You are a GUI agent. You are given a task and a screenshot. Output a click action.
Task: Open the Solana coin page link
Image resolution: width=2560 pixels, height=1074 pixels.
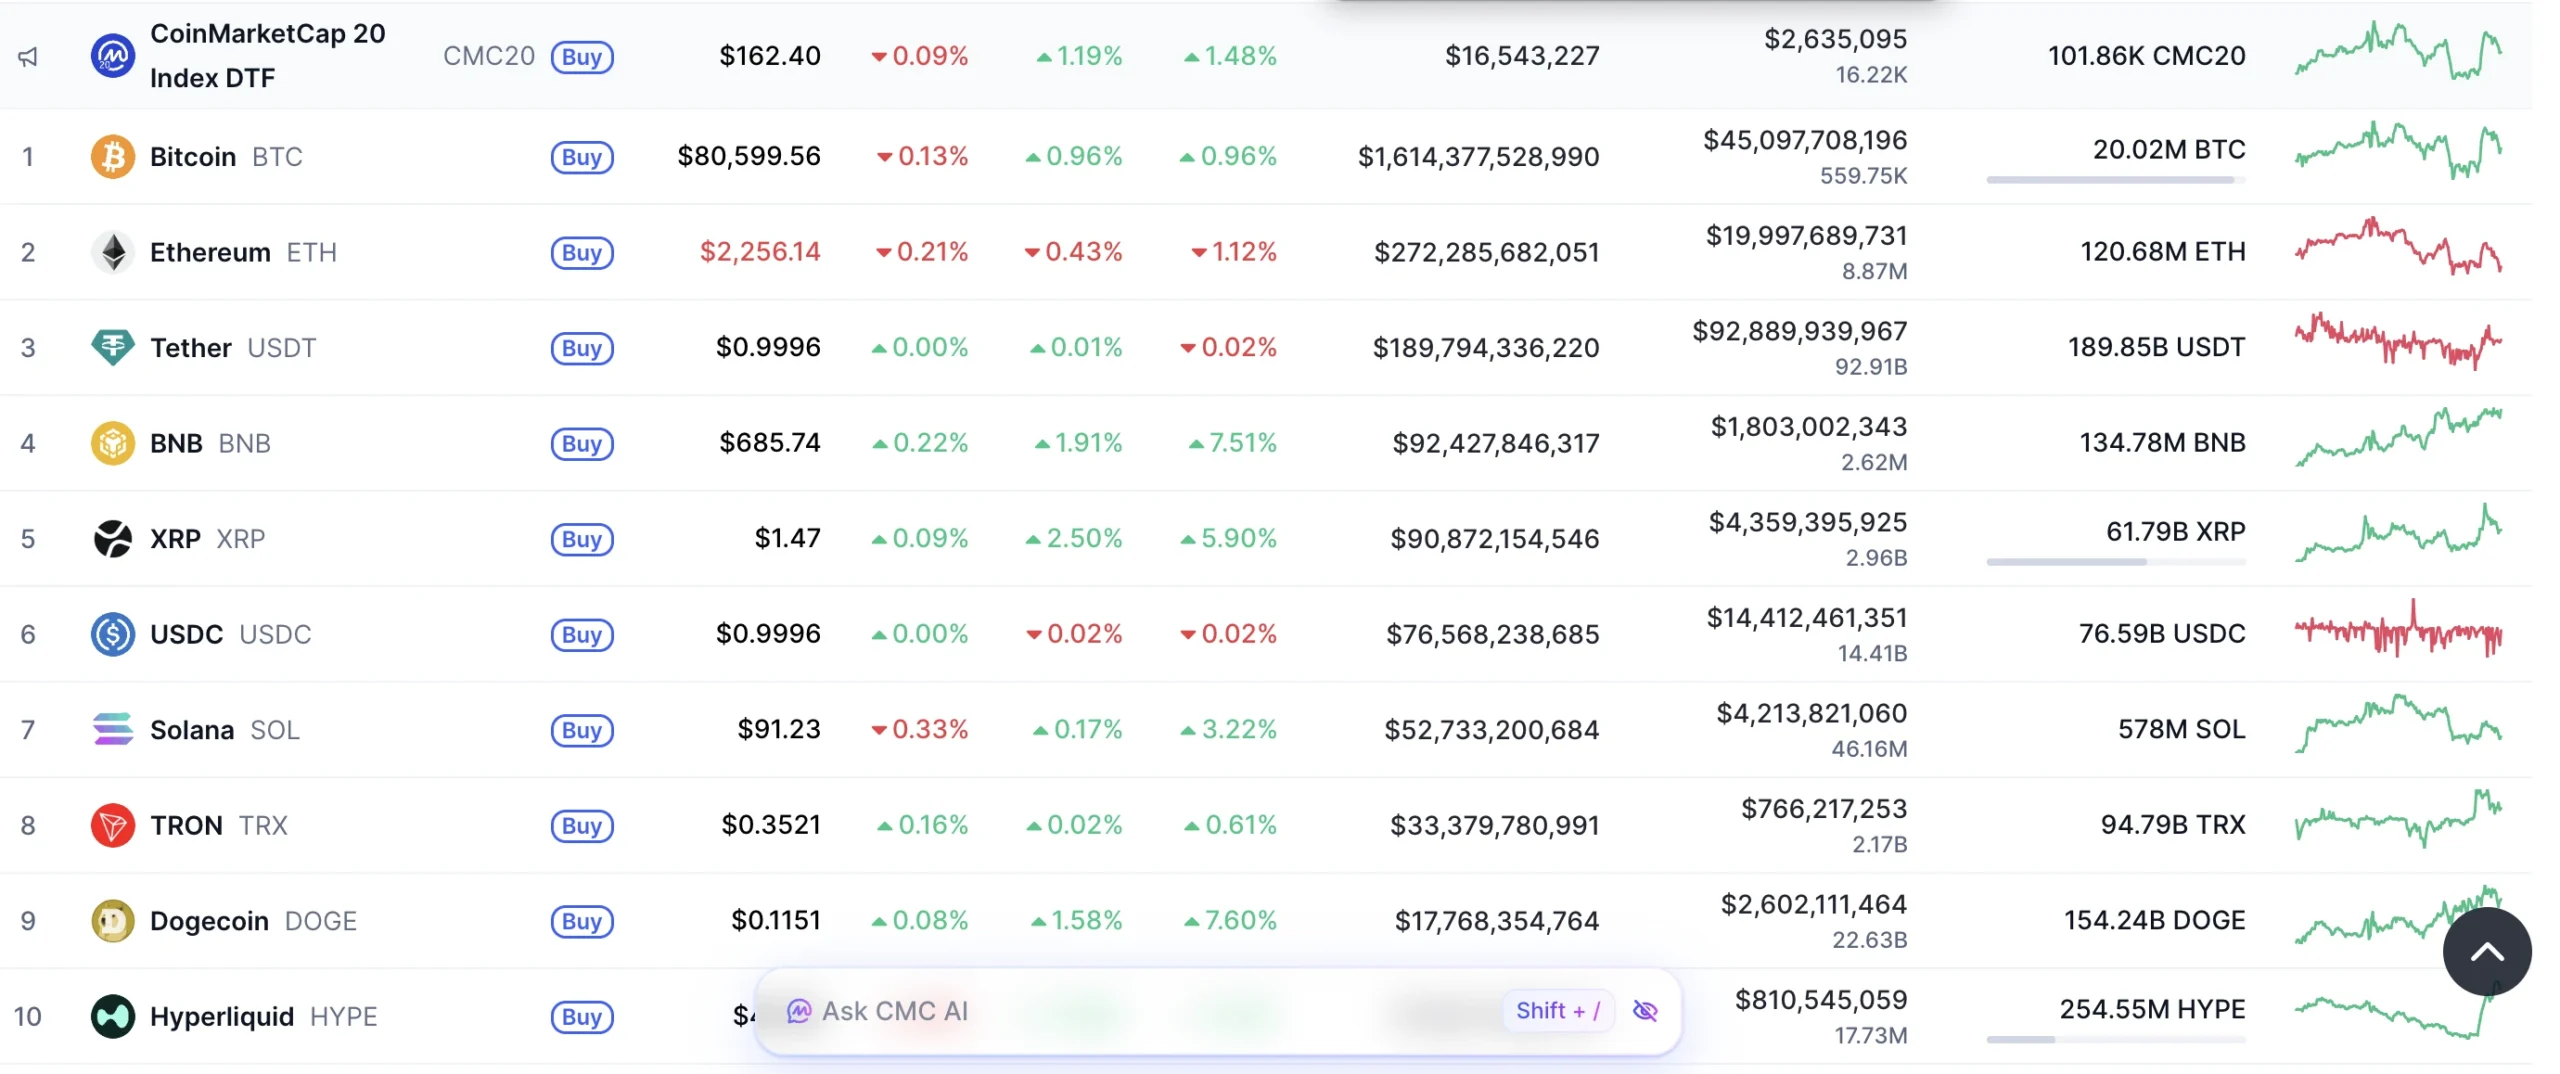pos(225,730)
